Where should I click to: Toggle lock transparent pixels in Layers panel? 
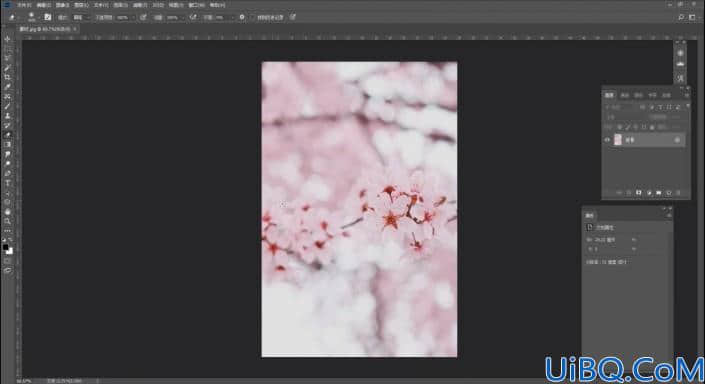click(x=620, y=127)
